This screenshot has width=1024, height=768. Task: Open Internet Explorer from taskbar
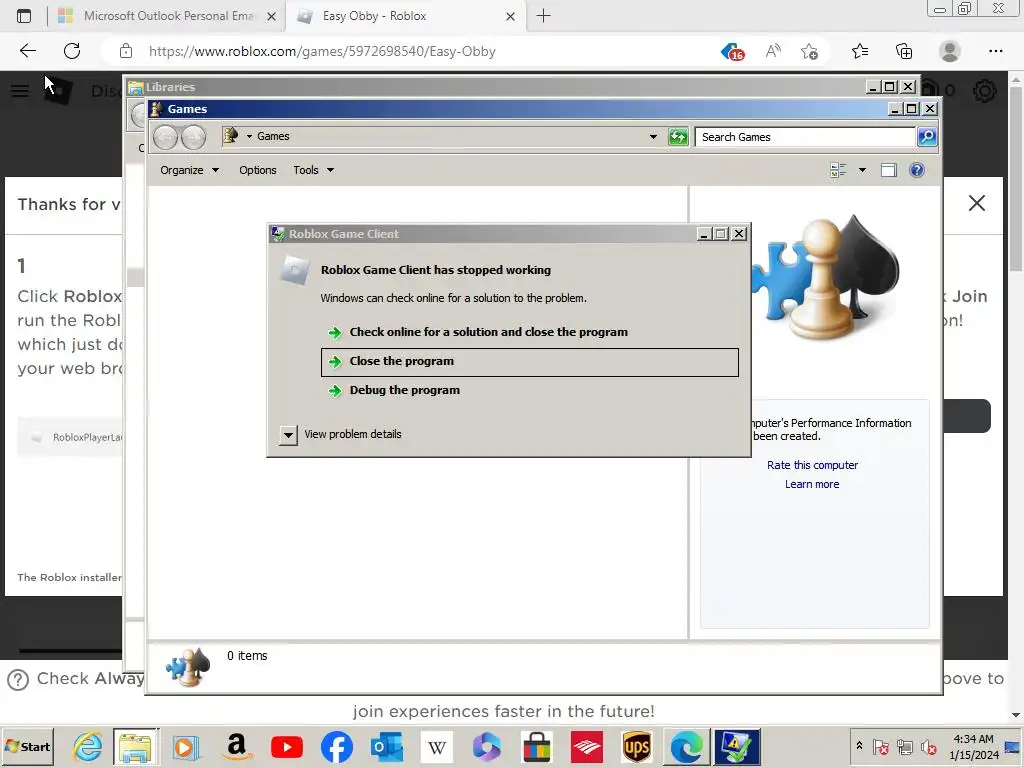[88, 746]
